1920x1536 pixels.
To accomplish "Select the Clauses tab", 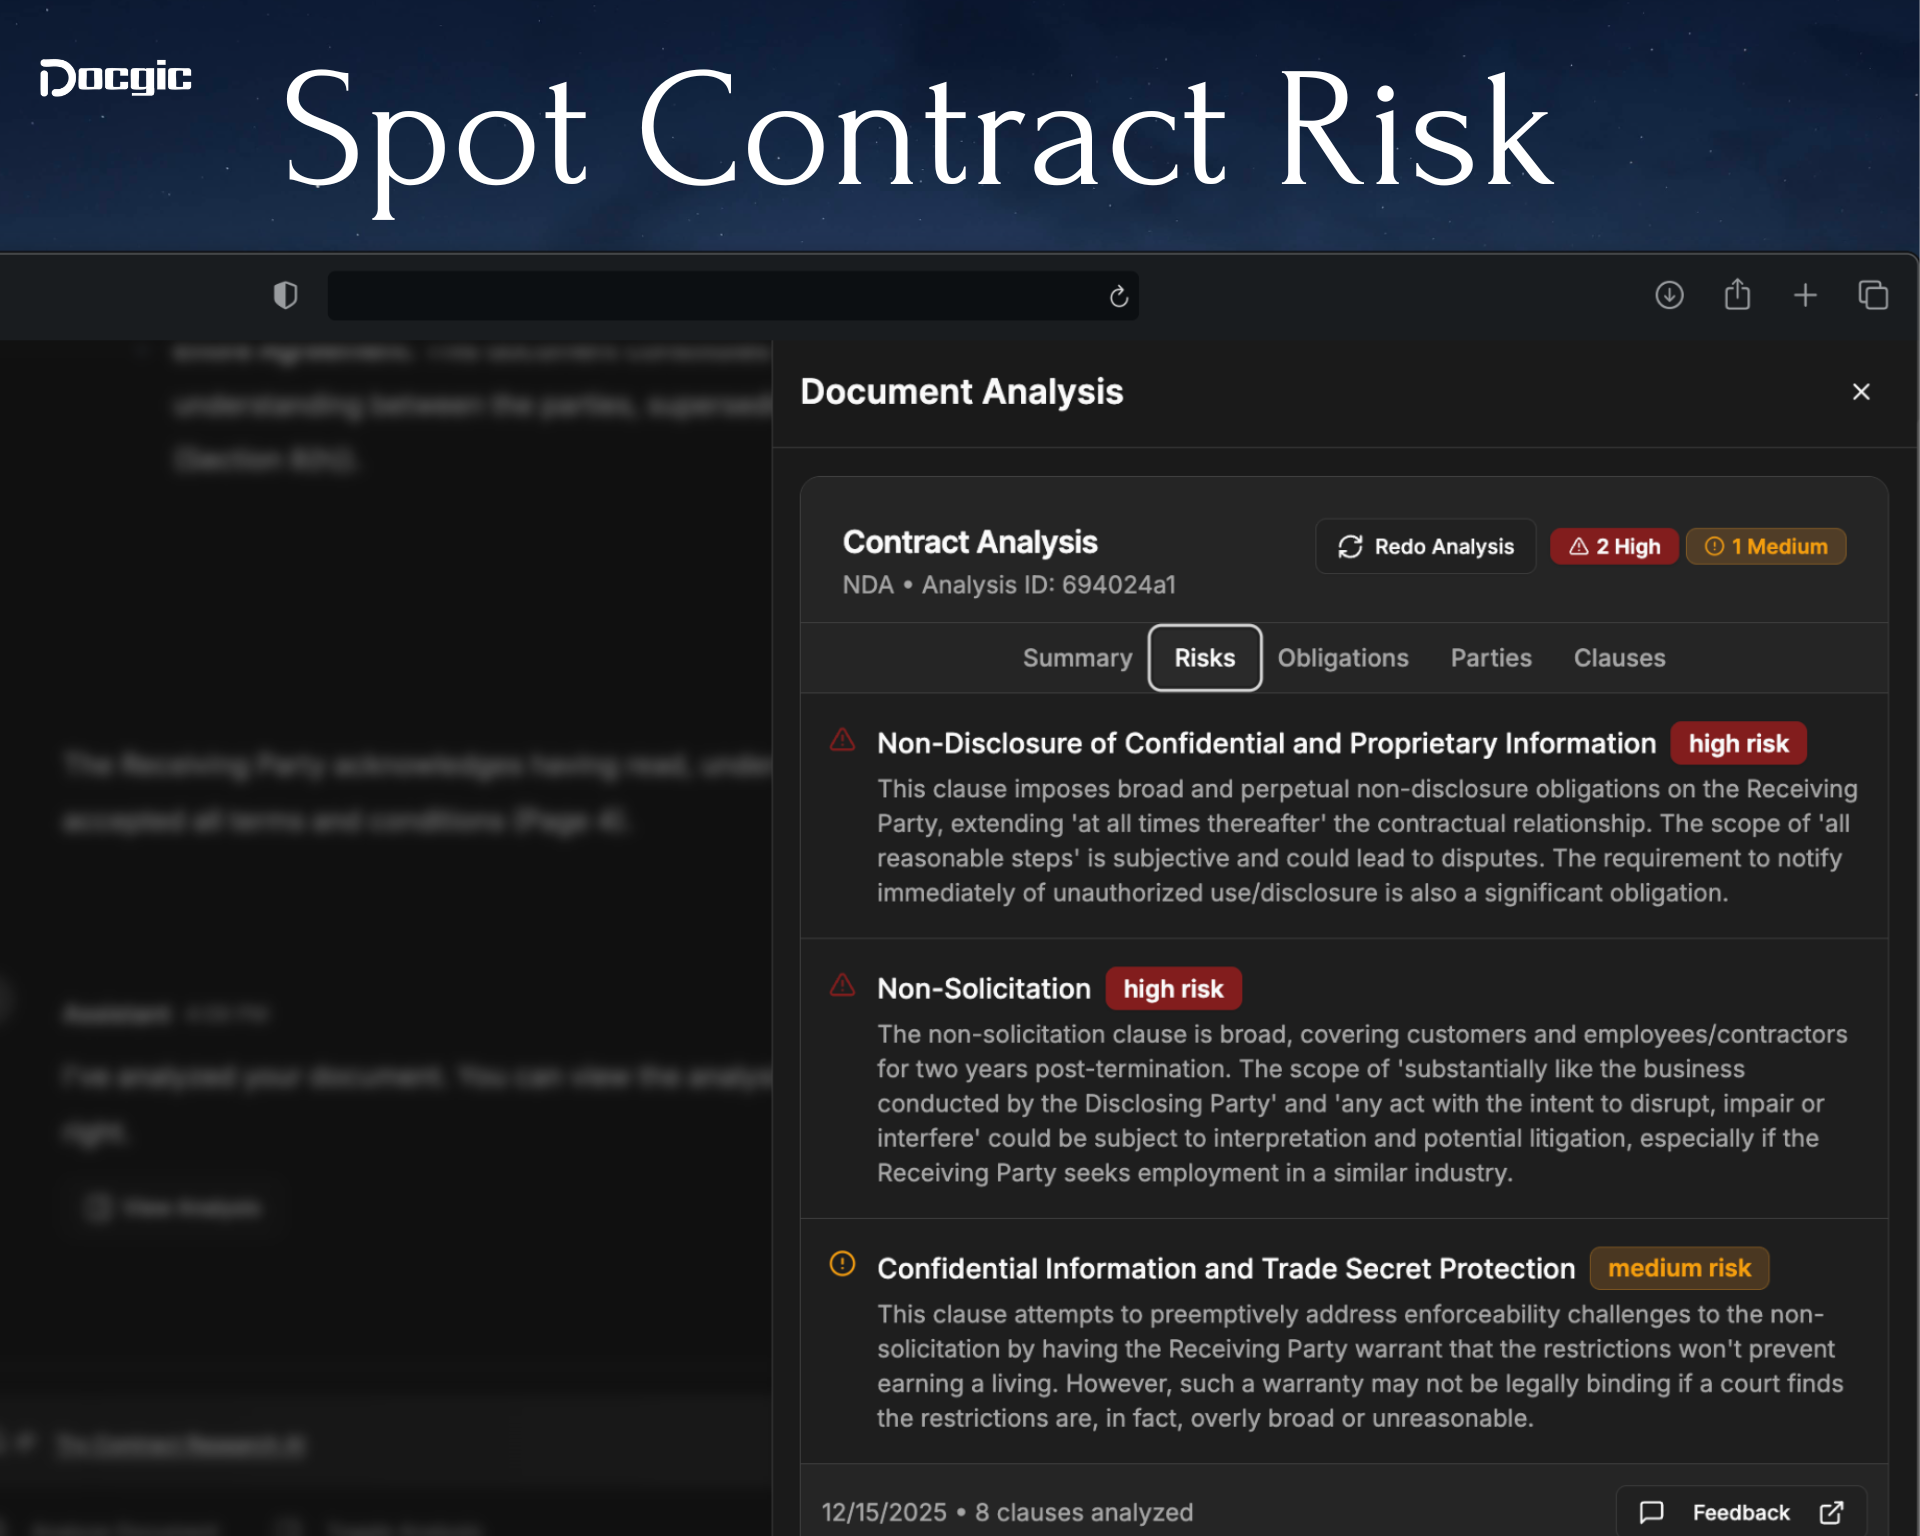I will point(1619,658).
